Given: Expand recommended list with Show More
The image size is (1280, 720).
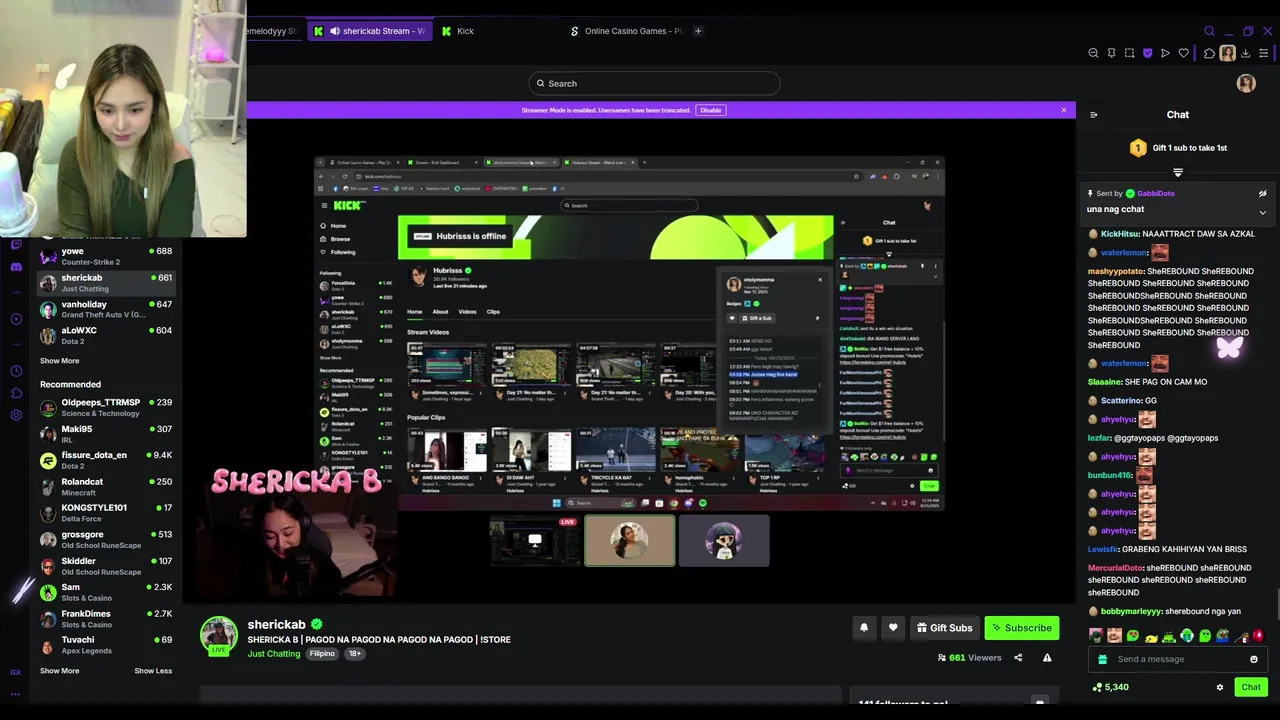Looking at the screenshot, I should (x=59, y=671).
